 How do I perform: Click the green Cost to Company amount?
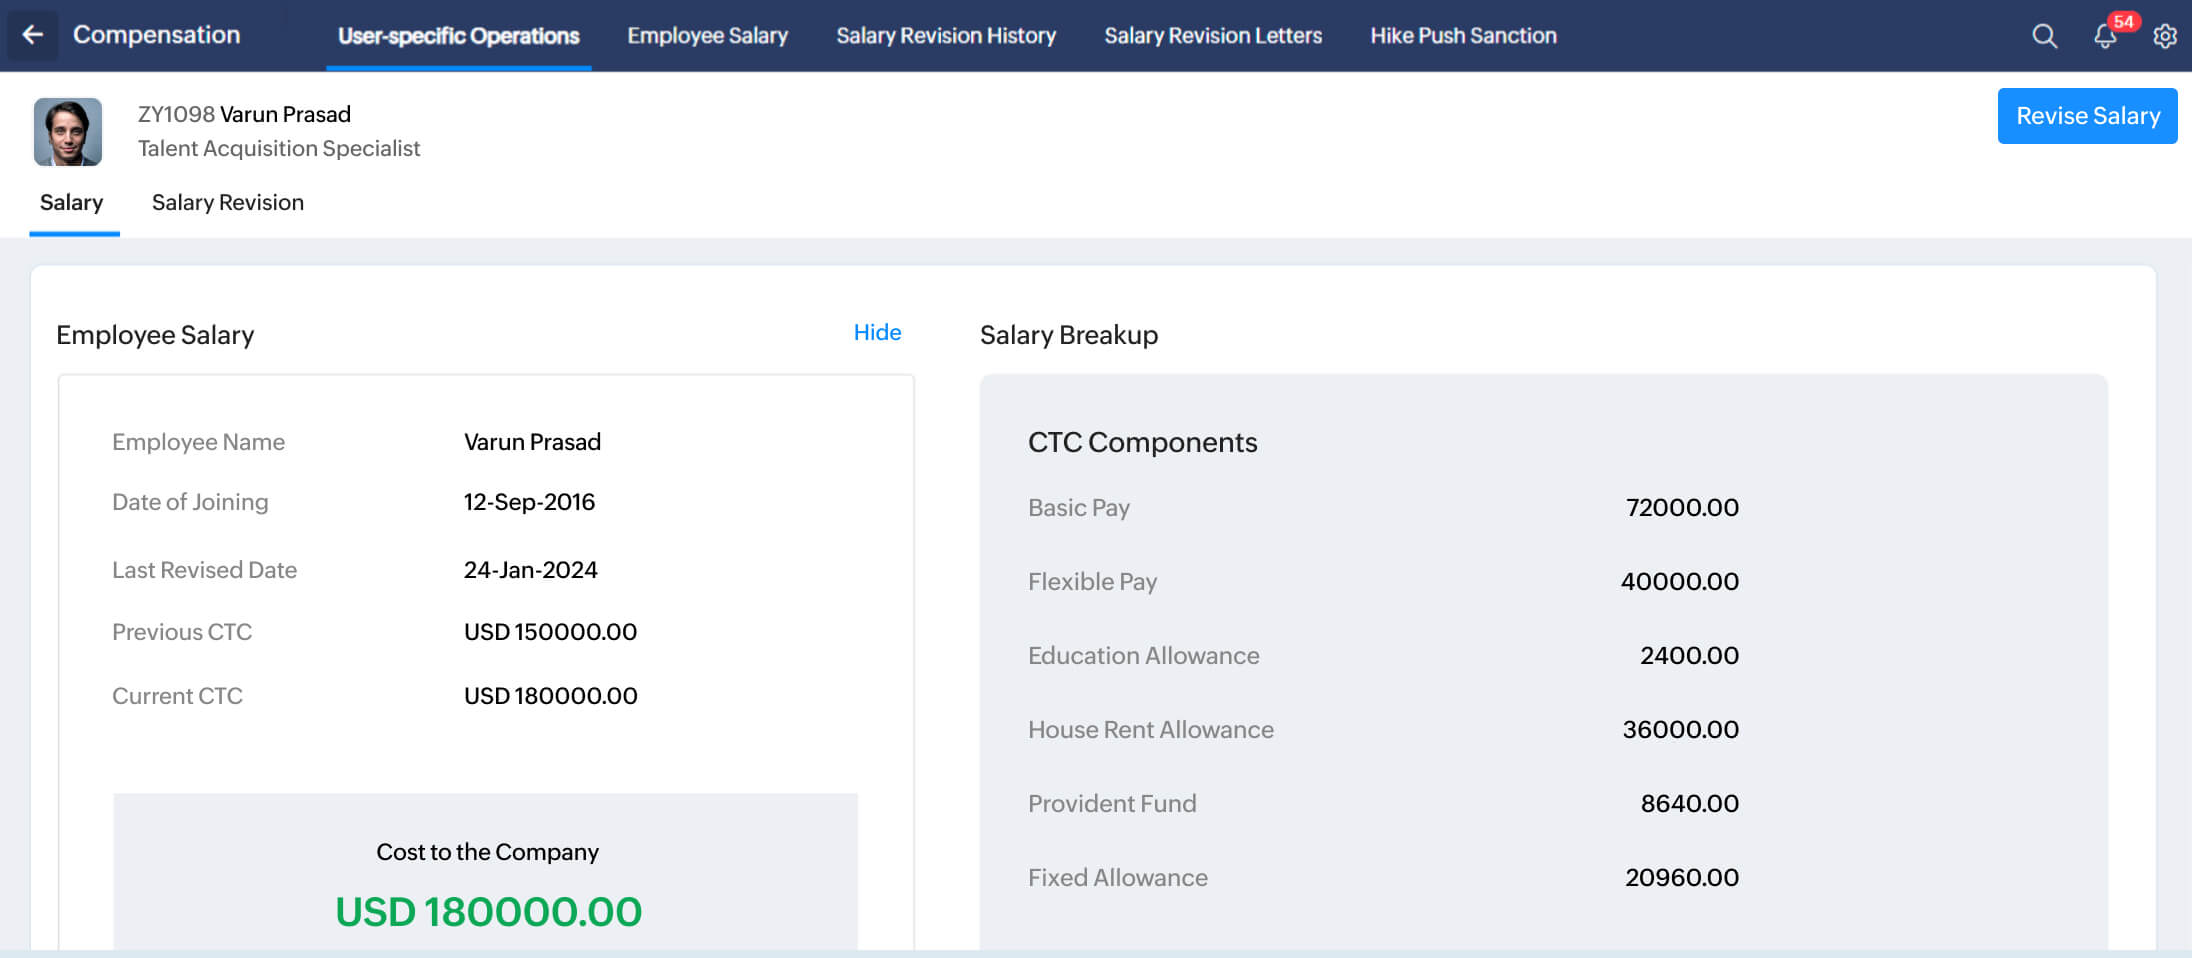pos(488,912)
